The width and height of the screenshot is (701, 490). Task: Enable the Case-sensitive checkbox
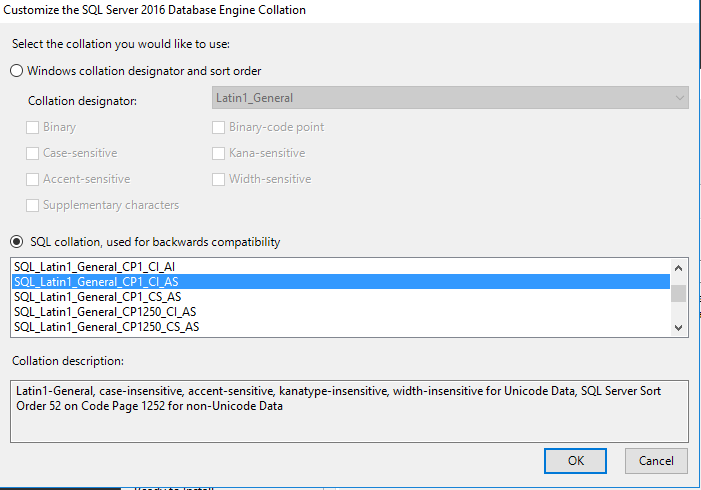[32, 153]
